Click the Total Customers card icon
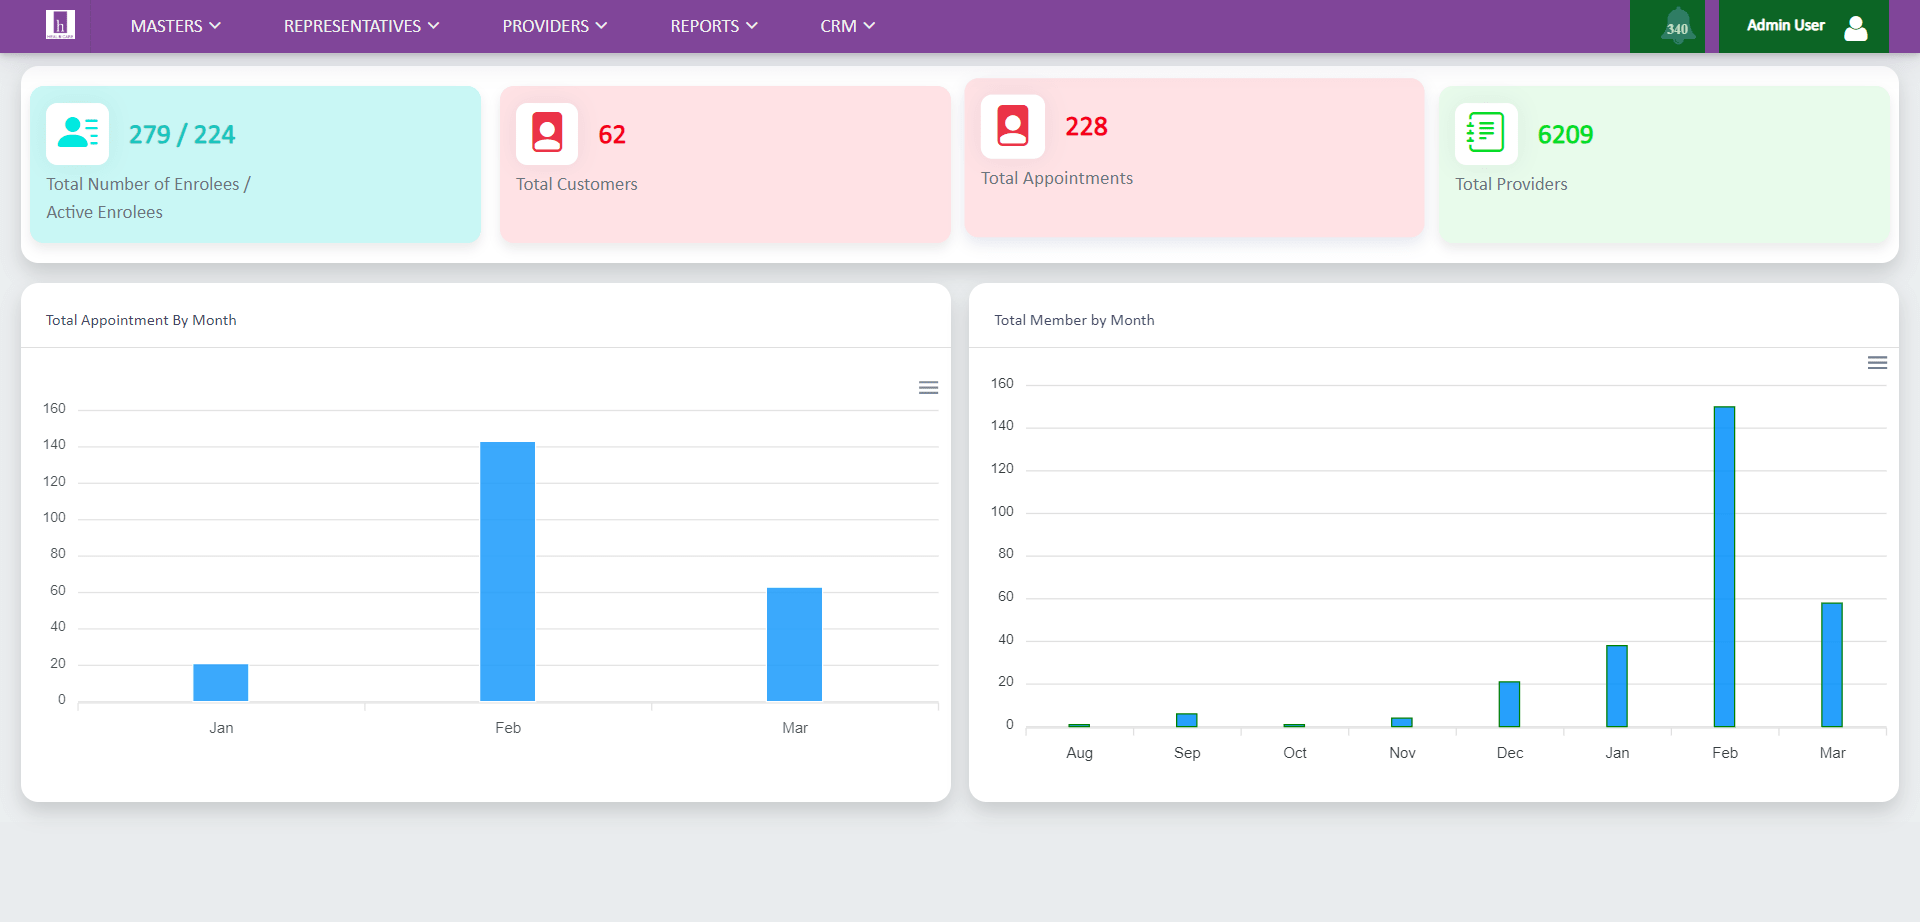The height and width of the screenshot is (922, 1920). pos(547,133)
